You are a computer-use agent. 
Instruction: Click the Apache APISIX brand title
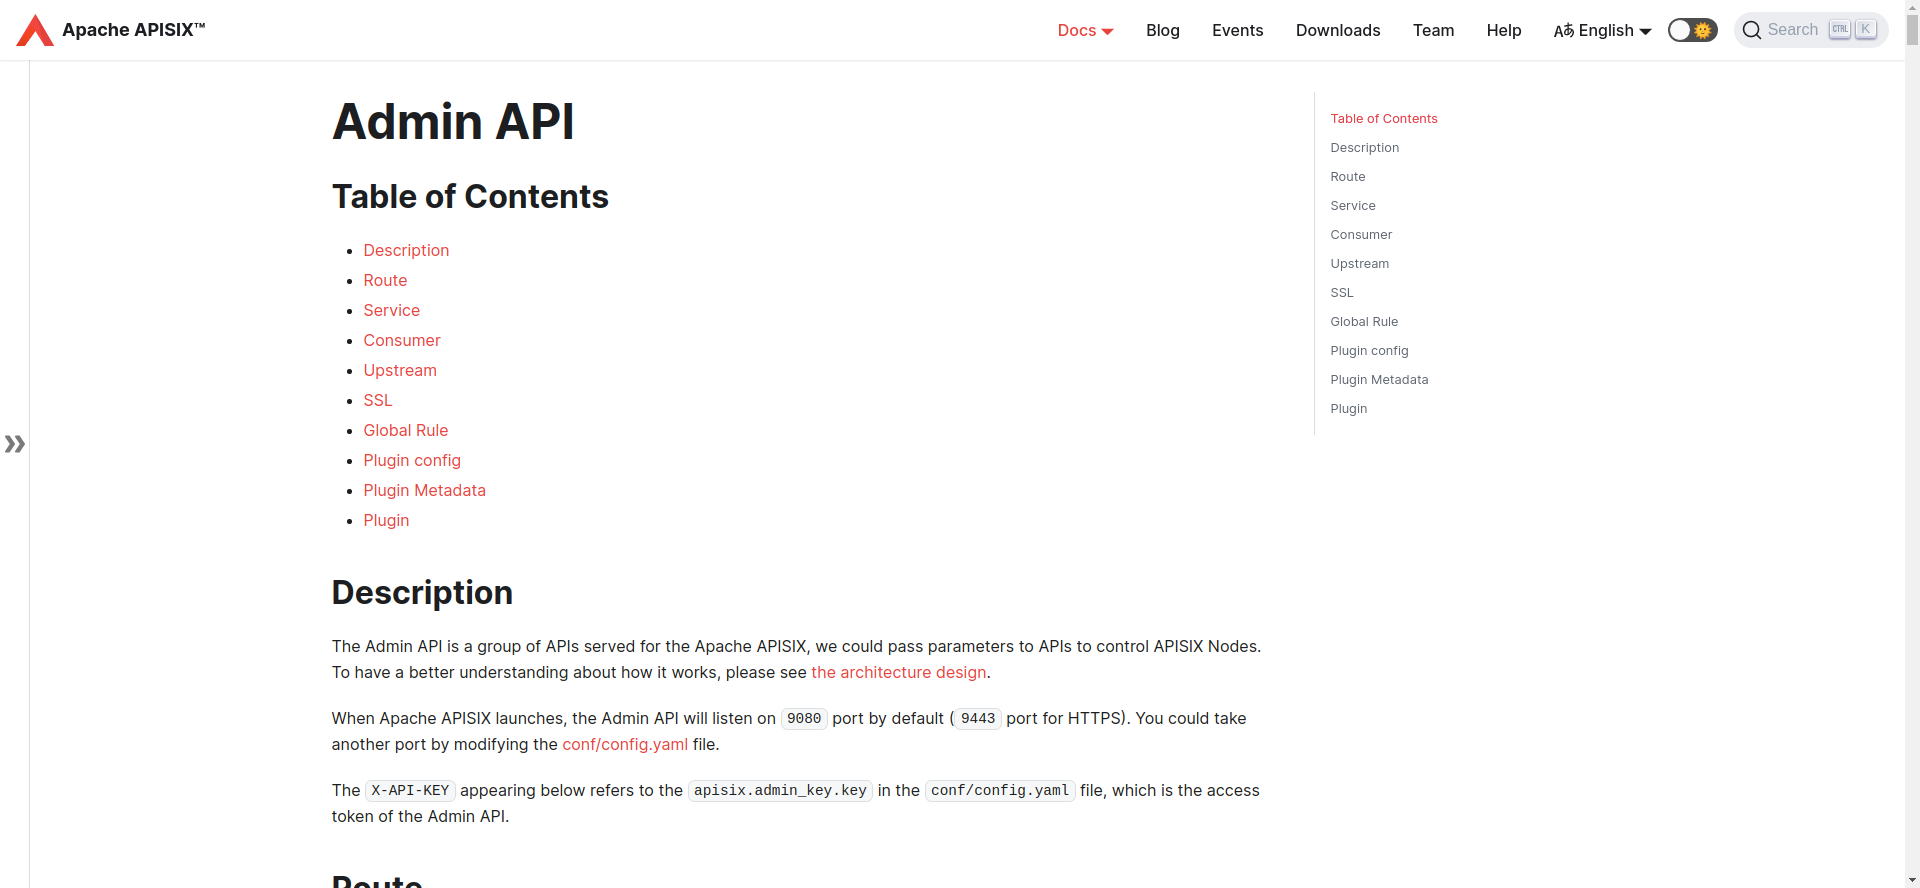point(133,30)
